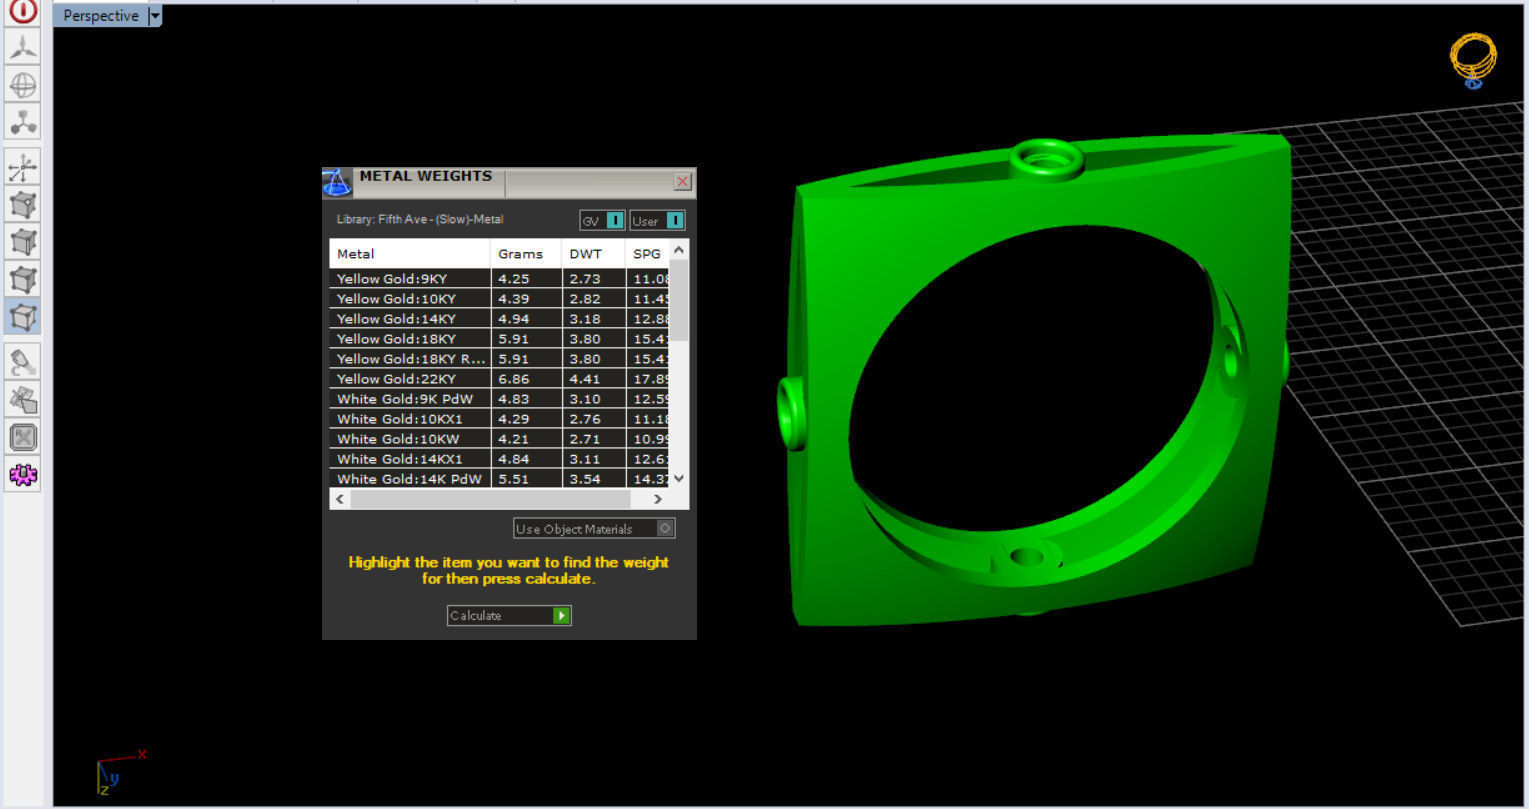The width and height of the screenshot is (1529, 809).
Task: Select the Yellow Gold:9KY row
Action: 500,278
